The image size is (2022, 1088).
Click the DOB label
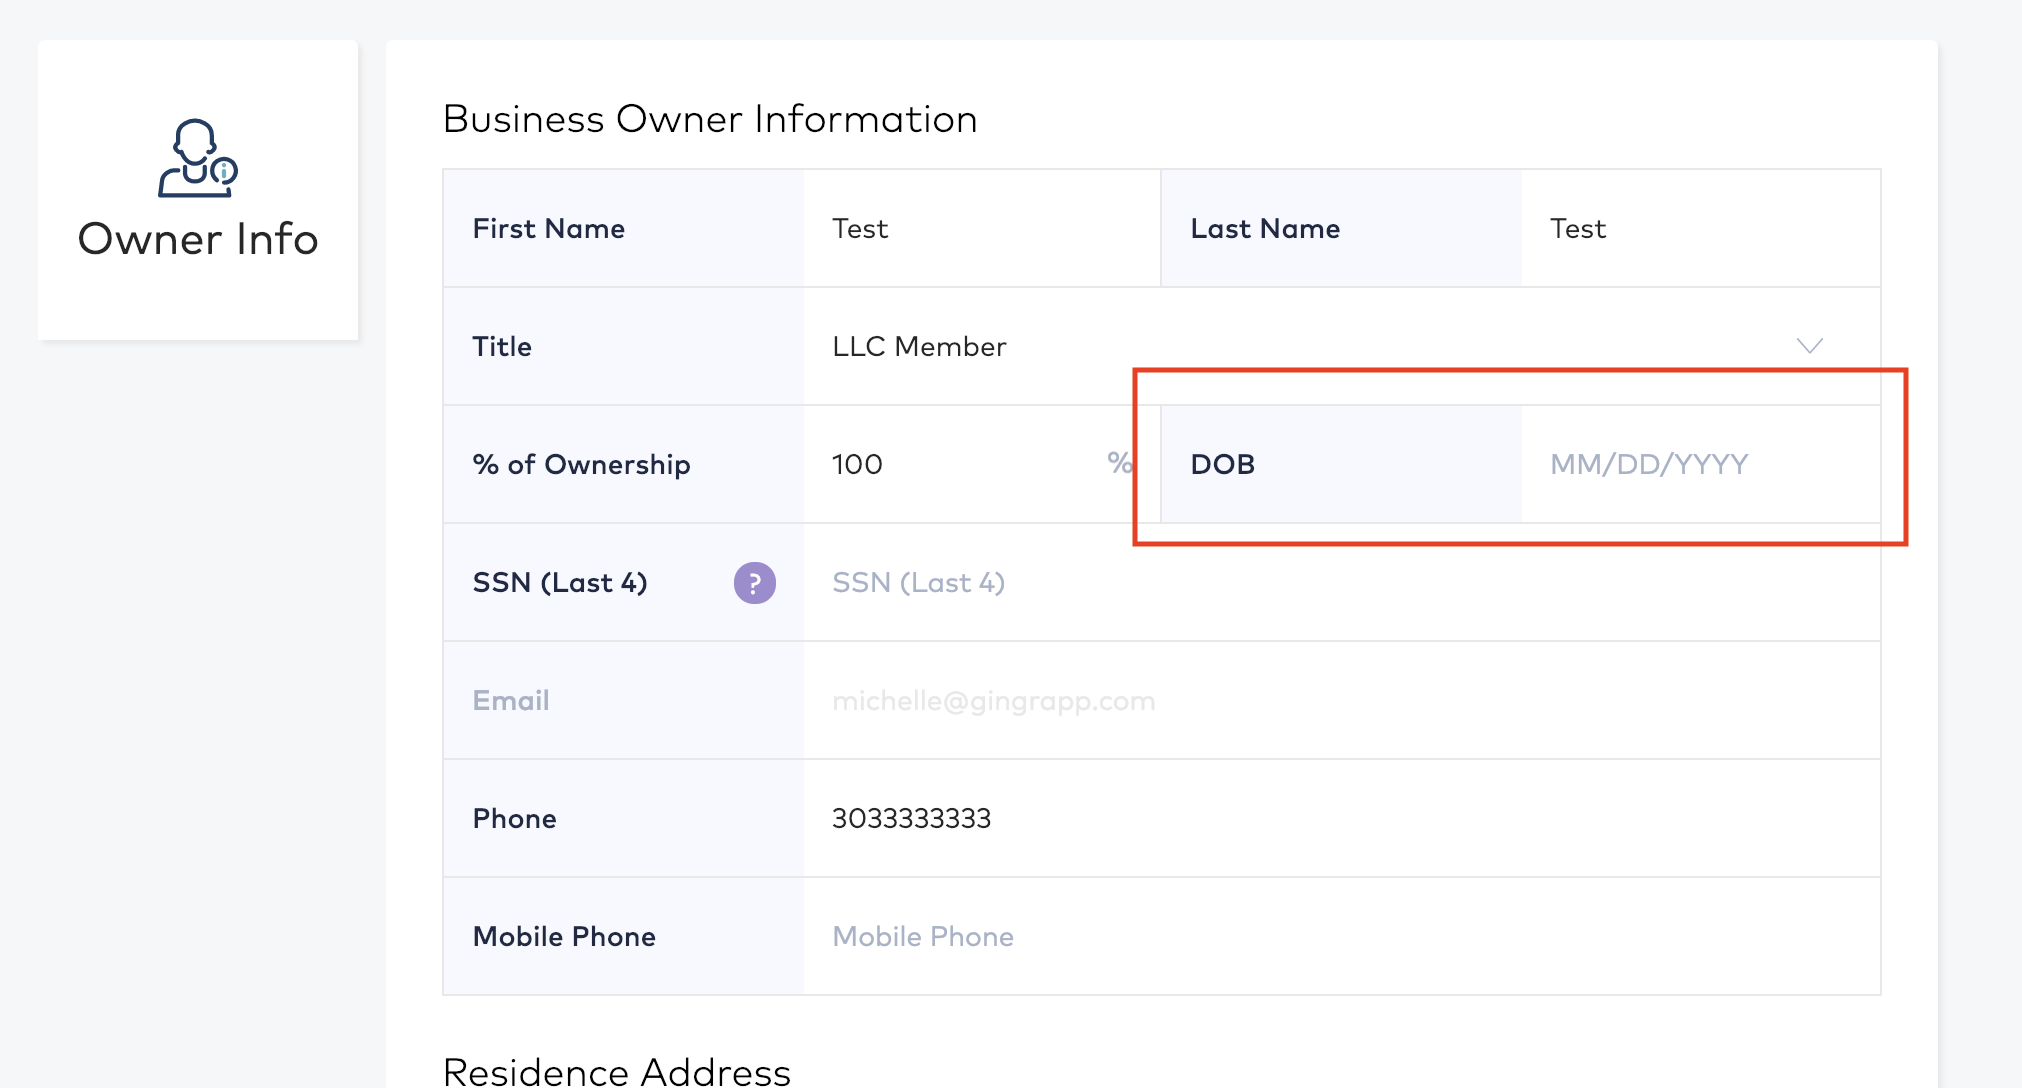[x=1222, y=465]
